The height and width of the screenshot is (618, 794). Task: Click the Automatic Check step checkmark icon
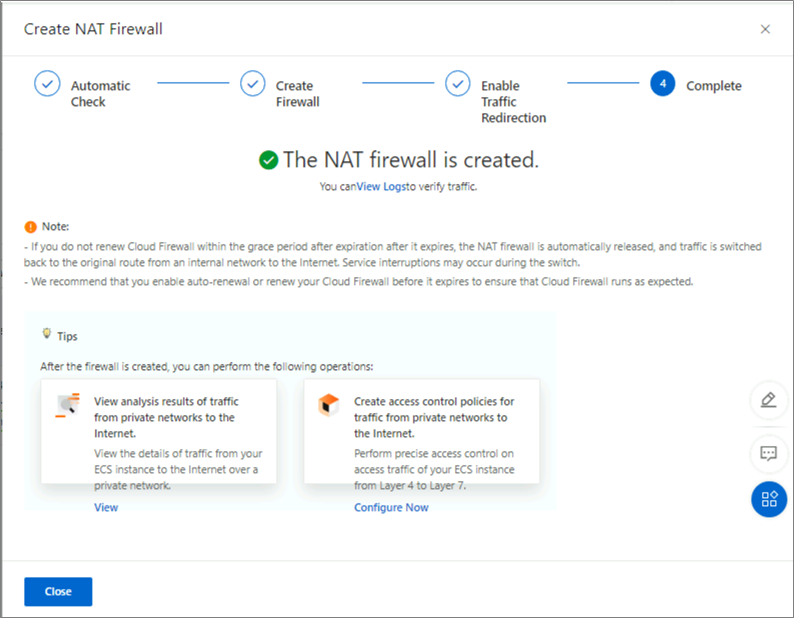tap(47, 84)
